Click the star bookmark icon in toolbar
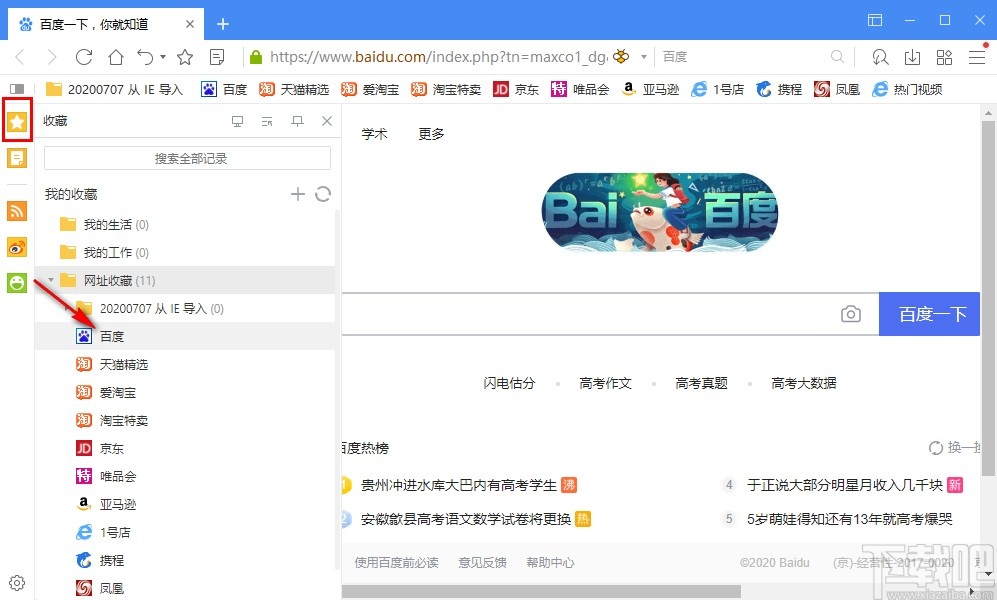The image size is (997, 600). [x=185, y=57]
